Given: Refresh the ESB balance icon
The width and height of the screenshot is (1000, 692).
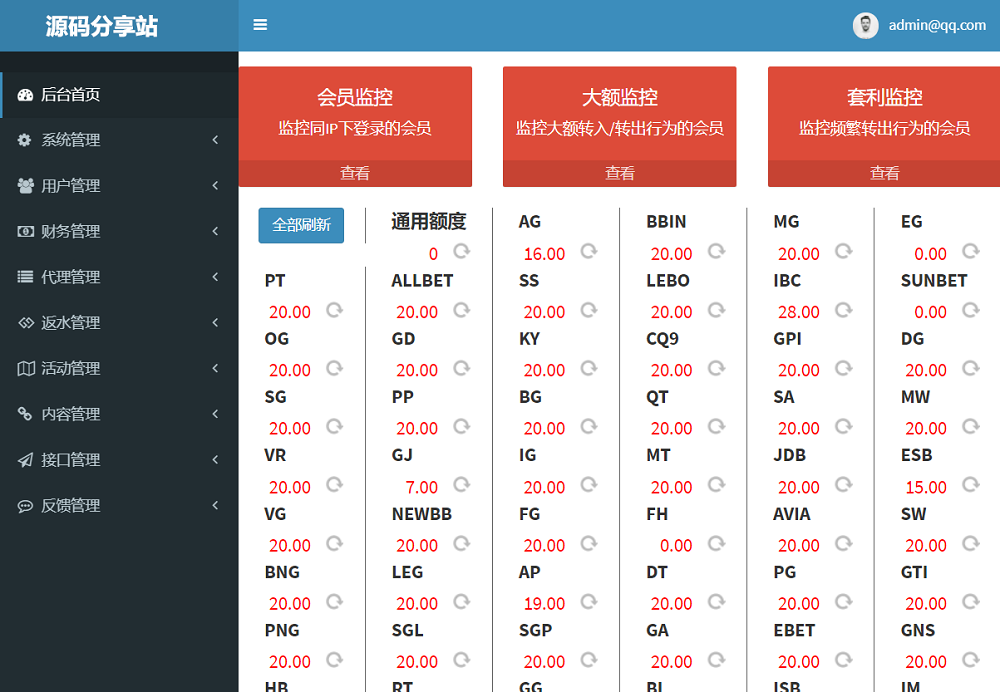Looking at the screenshot, I should coord(970,485).
